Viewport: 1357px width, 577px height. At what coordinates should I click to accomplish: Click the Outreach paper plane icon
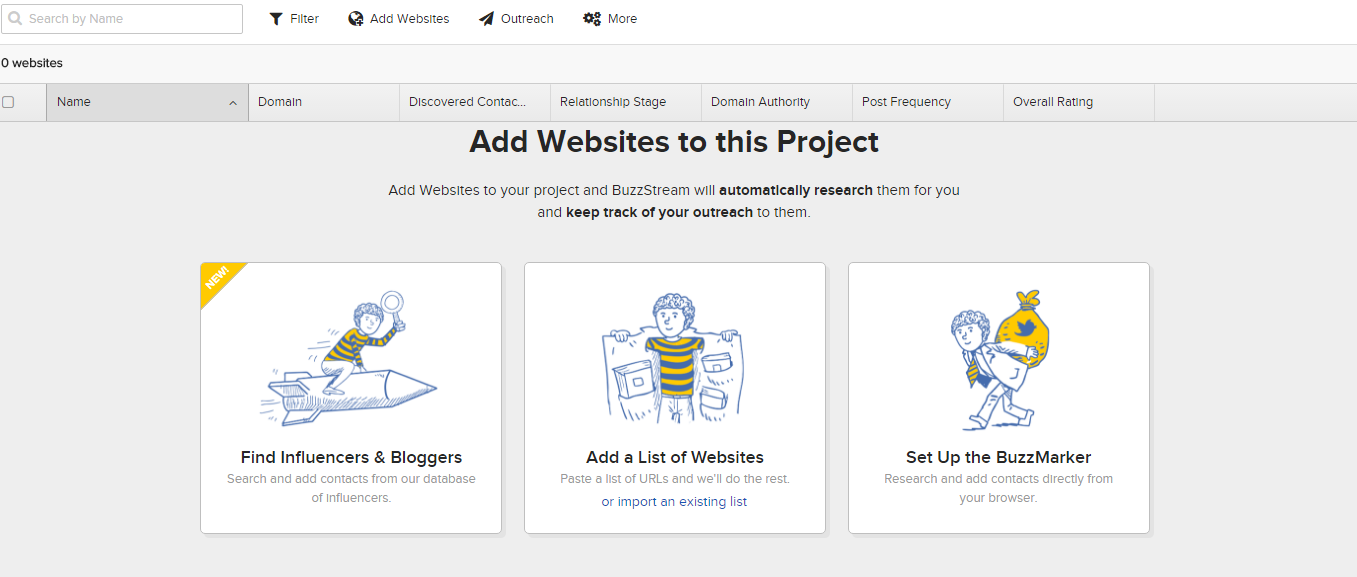pos(486,19)
